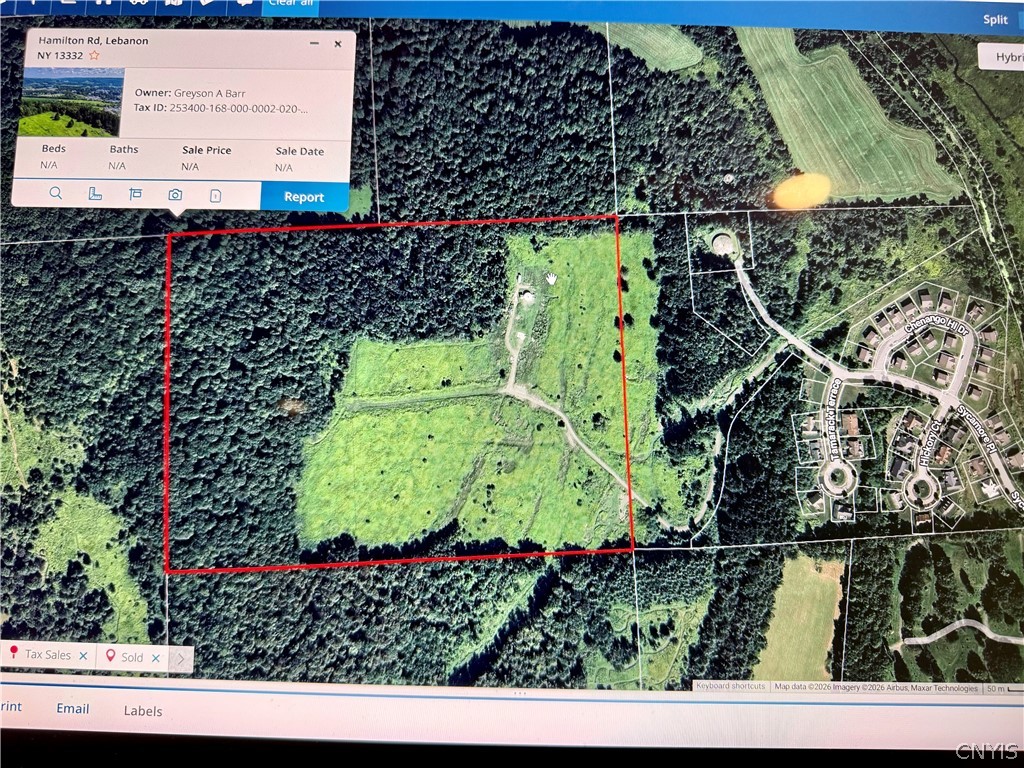Image resolution: width=1024 pixels, height=768 pixels.
Task: Click the Baths label
Action: 123,150
